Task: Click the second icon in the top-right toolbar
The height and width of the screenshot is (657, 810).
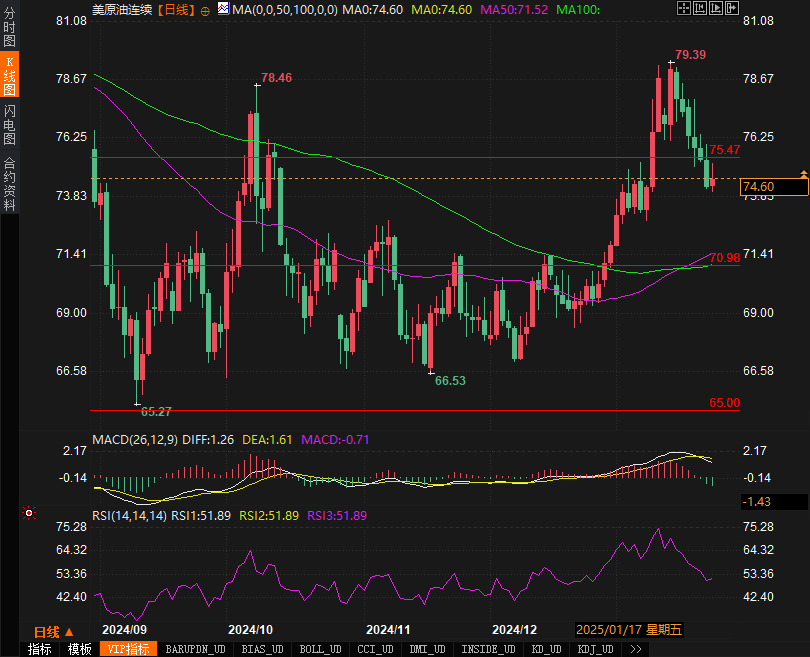Action: tap(701, 9)
